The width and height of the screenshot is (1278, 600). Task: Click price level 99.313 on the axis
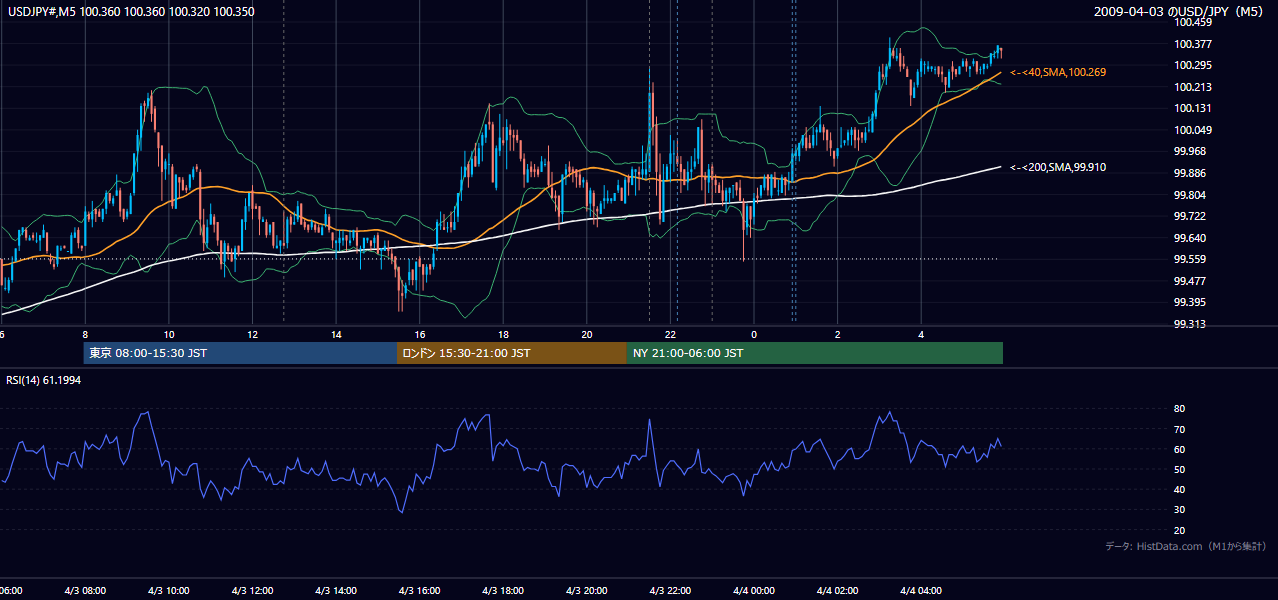pyautogui.click(x=1192, y=324)
